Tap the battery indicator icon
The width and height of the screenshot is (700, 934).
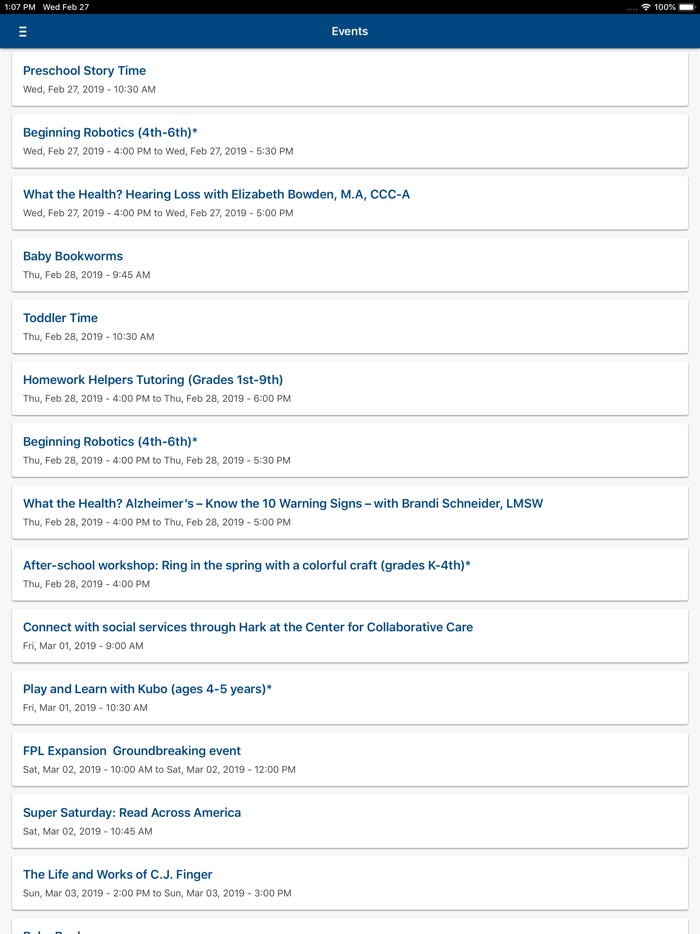click(686, 7)
